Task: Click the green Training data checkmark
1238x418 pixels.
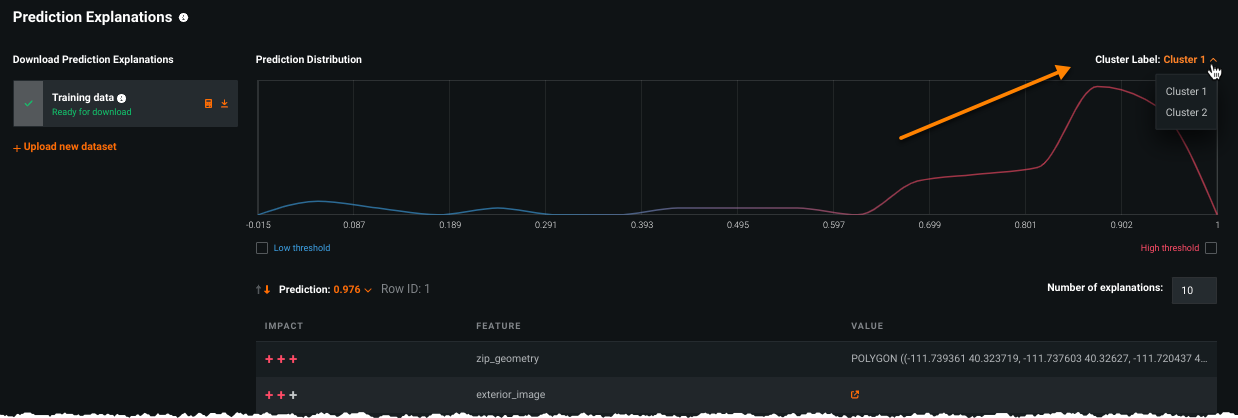Action: coord(29,104)
